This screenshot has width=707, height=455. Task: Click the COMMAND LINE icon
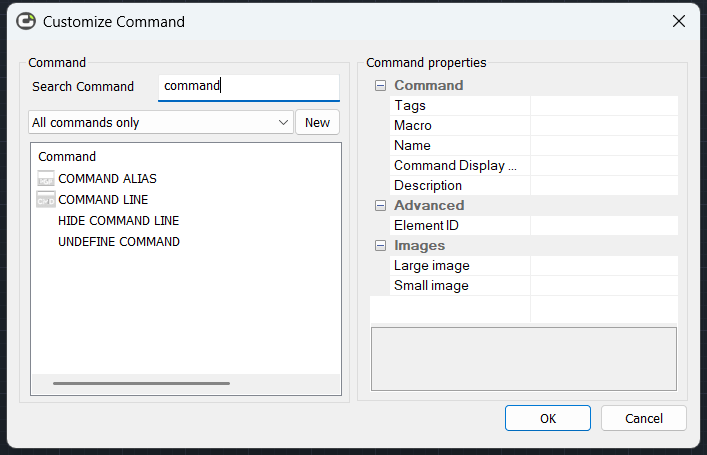tap(46, 199)
